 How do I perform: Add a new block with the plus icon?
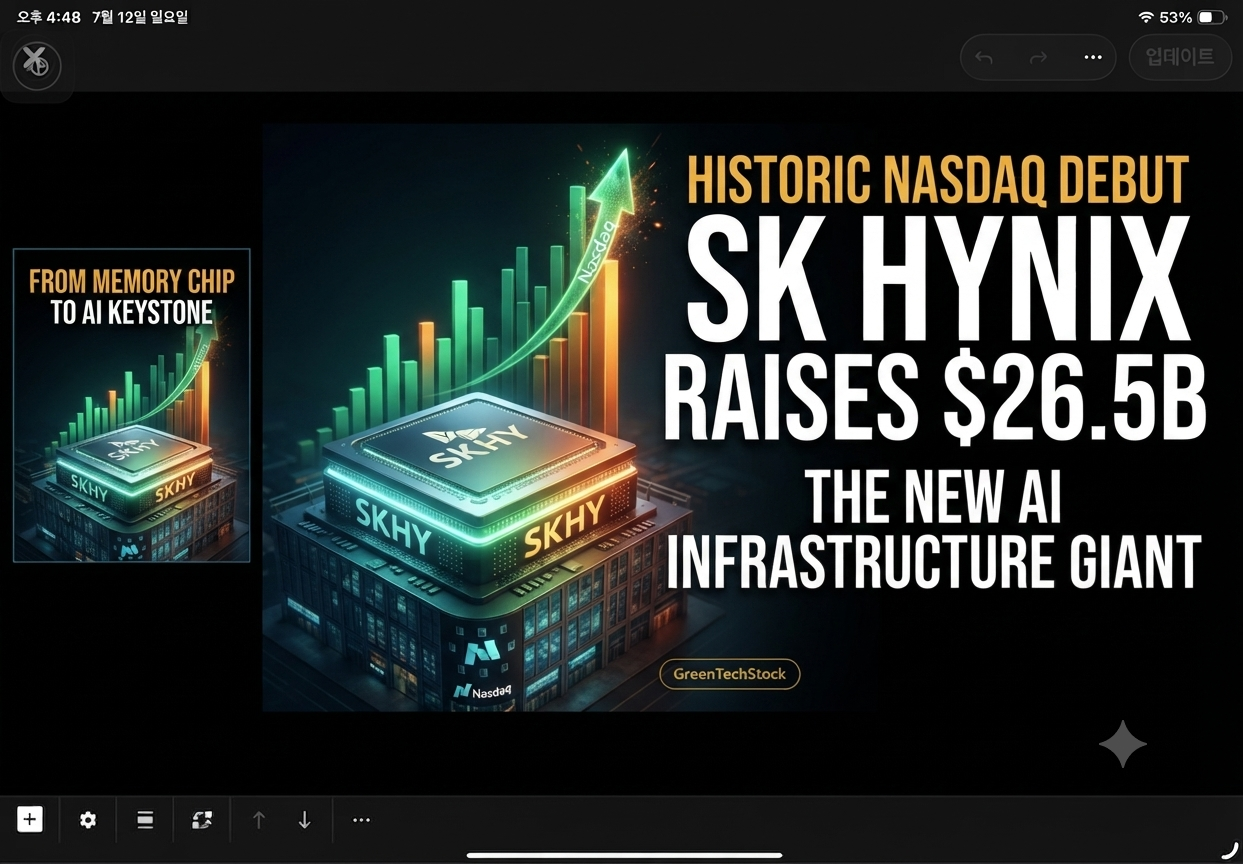[30, 820]
